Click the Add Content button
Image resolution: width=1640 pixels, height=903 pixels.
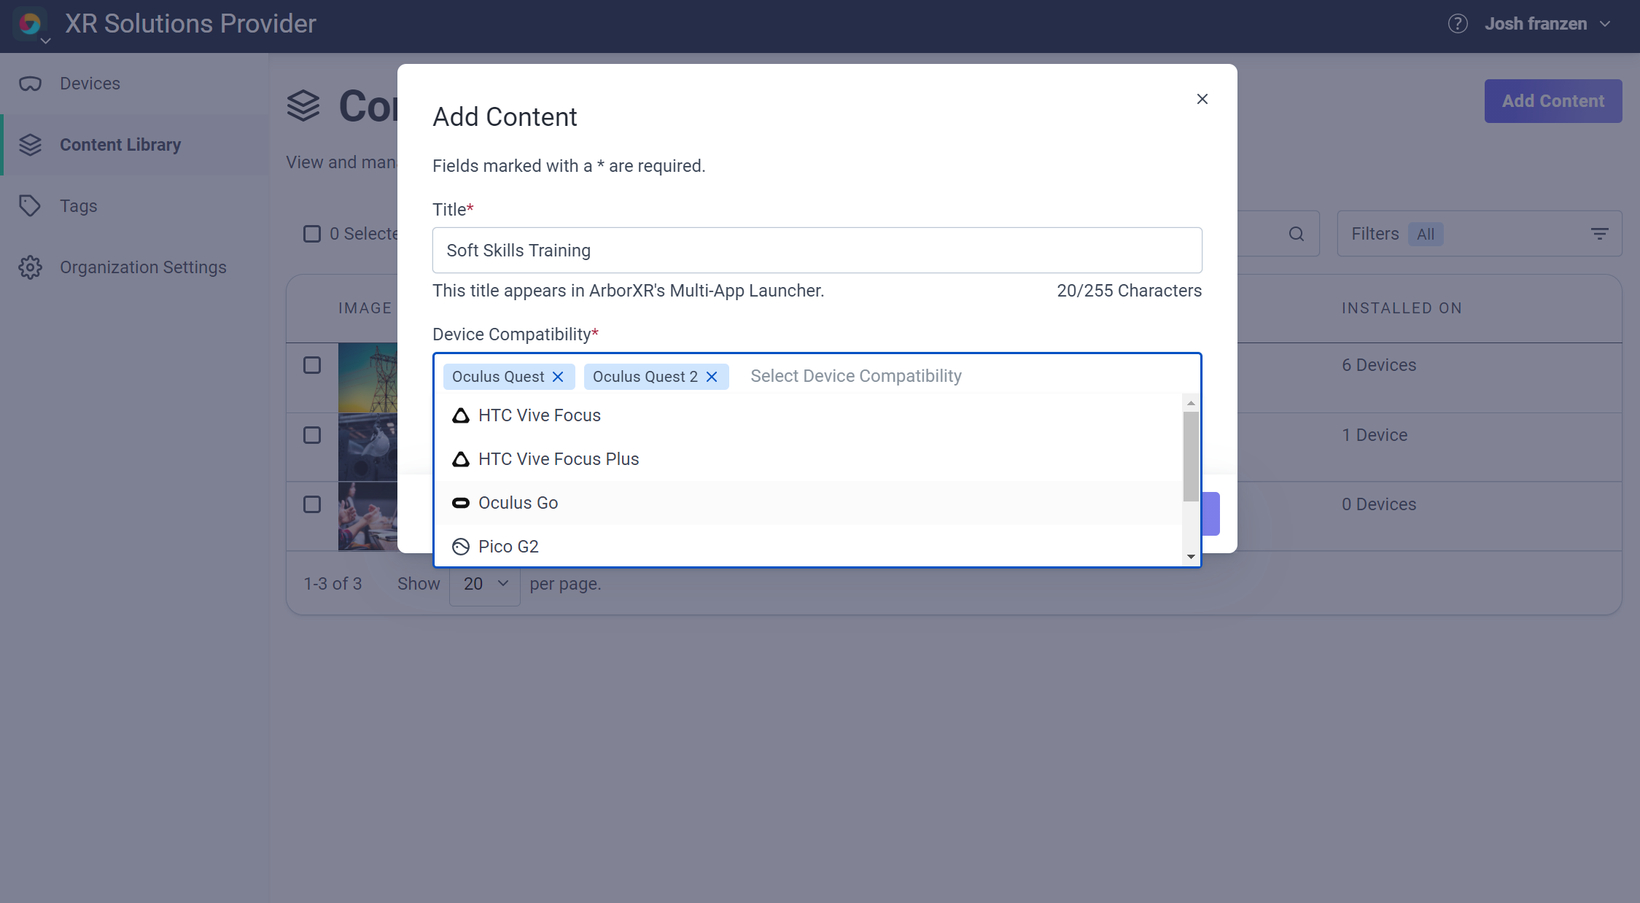pos(1553,101)
